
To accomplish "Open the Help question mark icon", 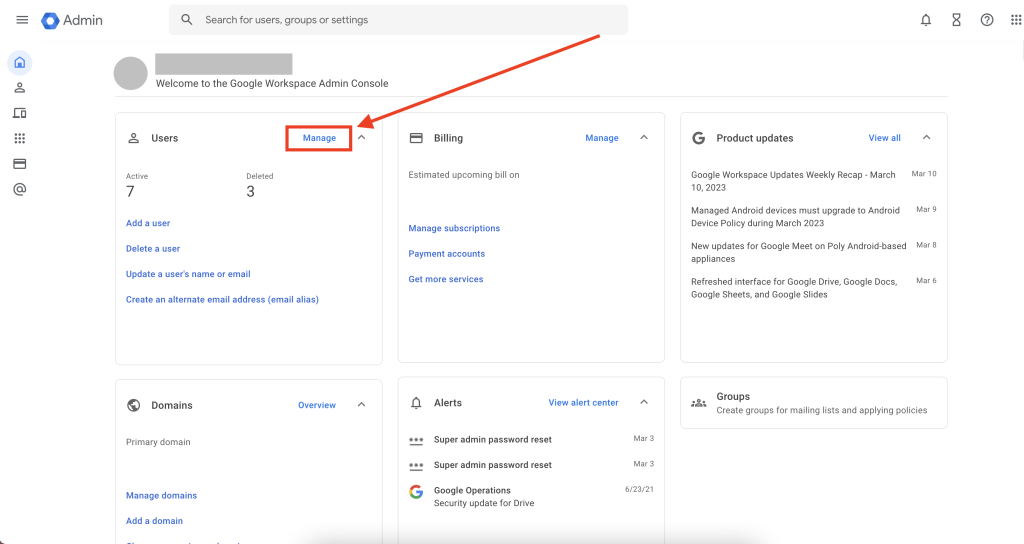I will [987, 20].
